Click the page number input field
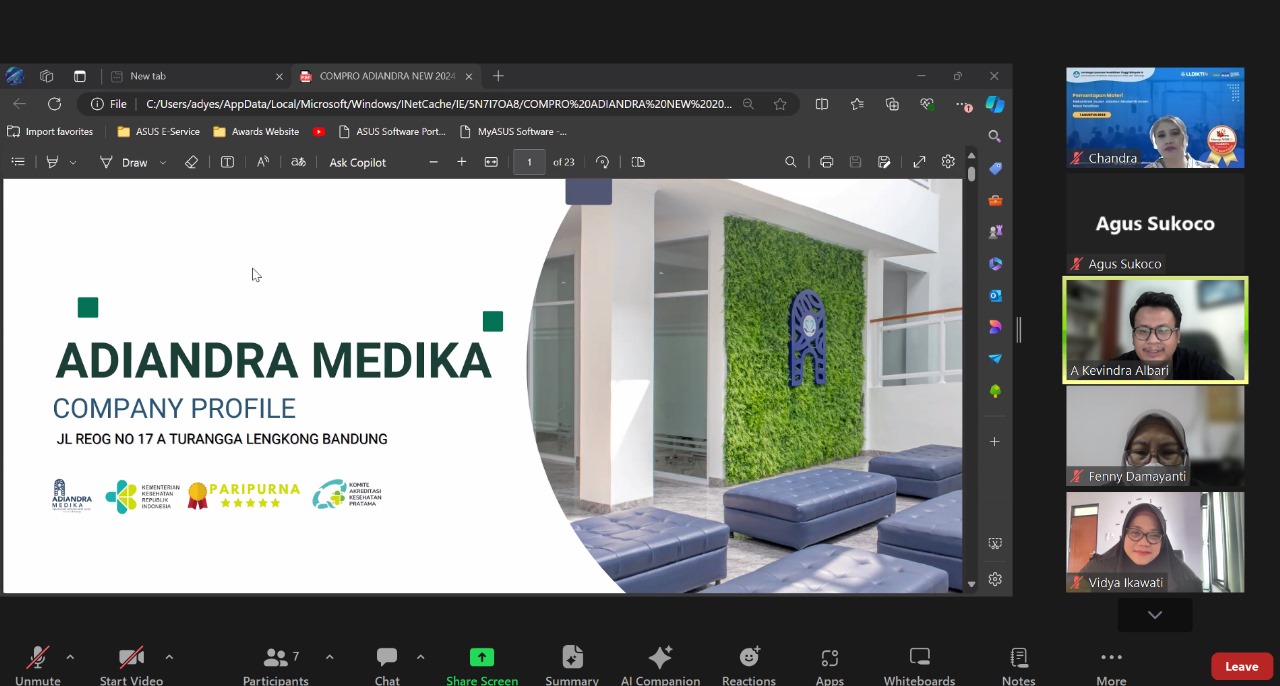This screenshot has height=686, width=1280. [529, 162]
